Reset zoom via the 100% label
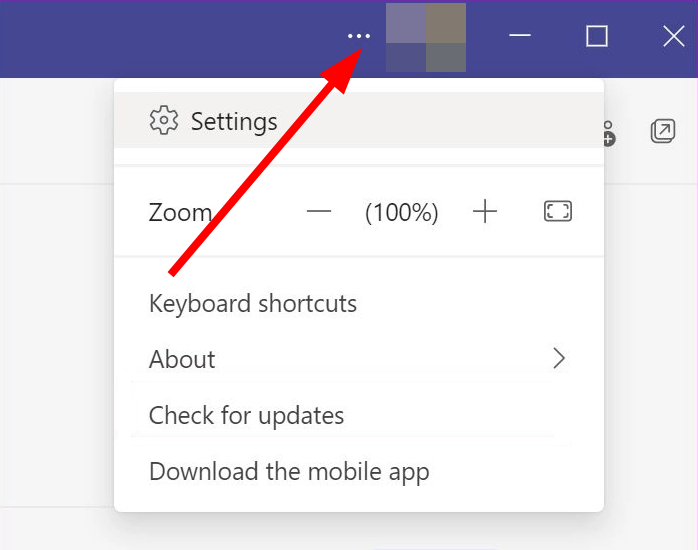 (x=402, y=212)
